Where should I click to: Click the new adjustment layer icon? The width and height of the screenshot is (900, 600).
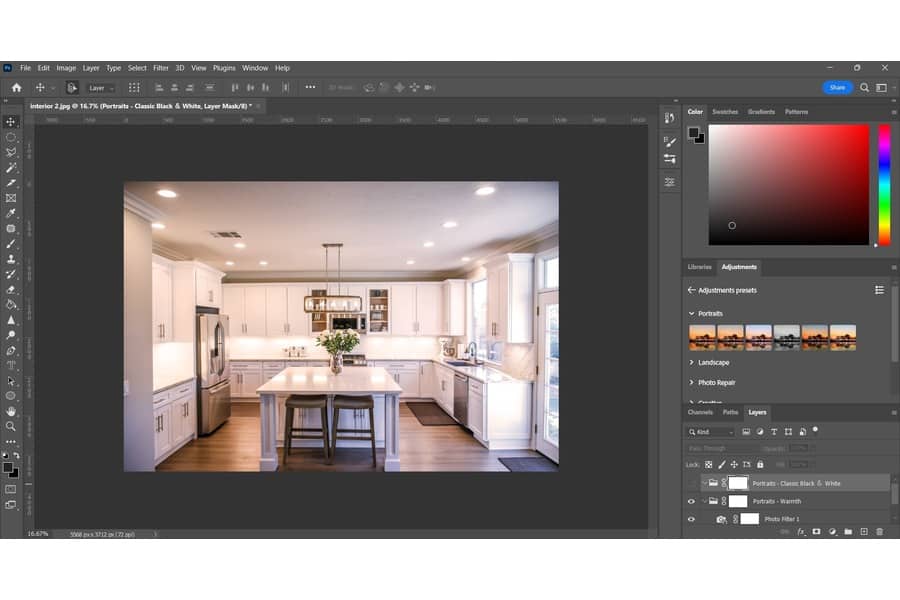(832, 532)
